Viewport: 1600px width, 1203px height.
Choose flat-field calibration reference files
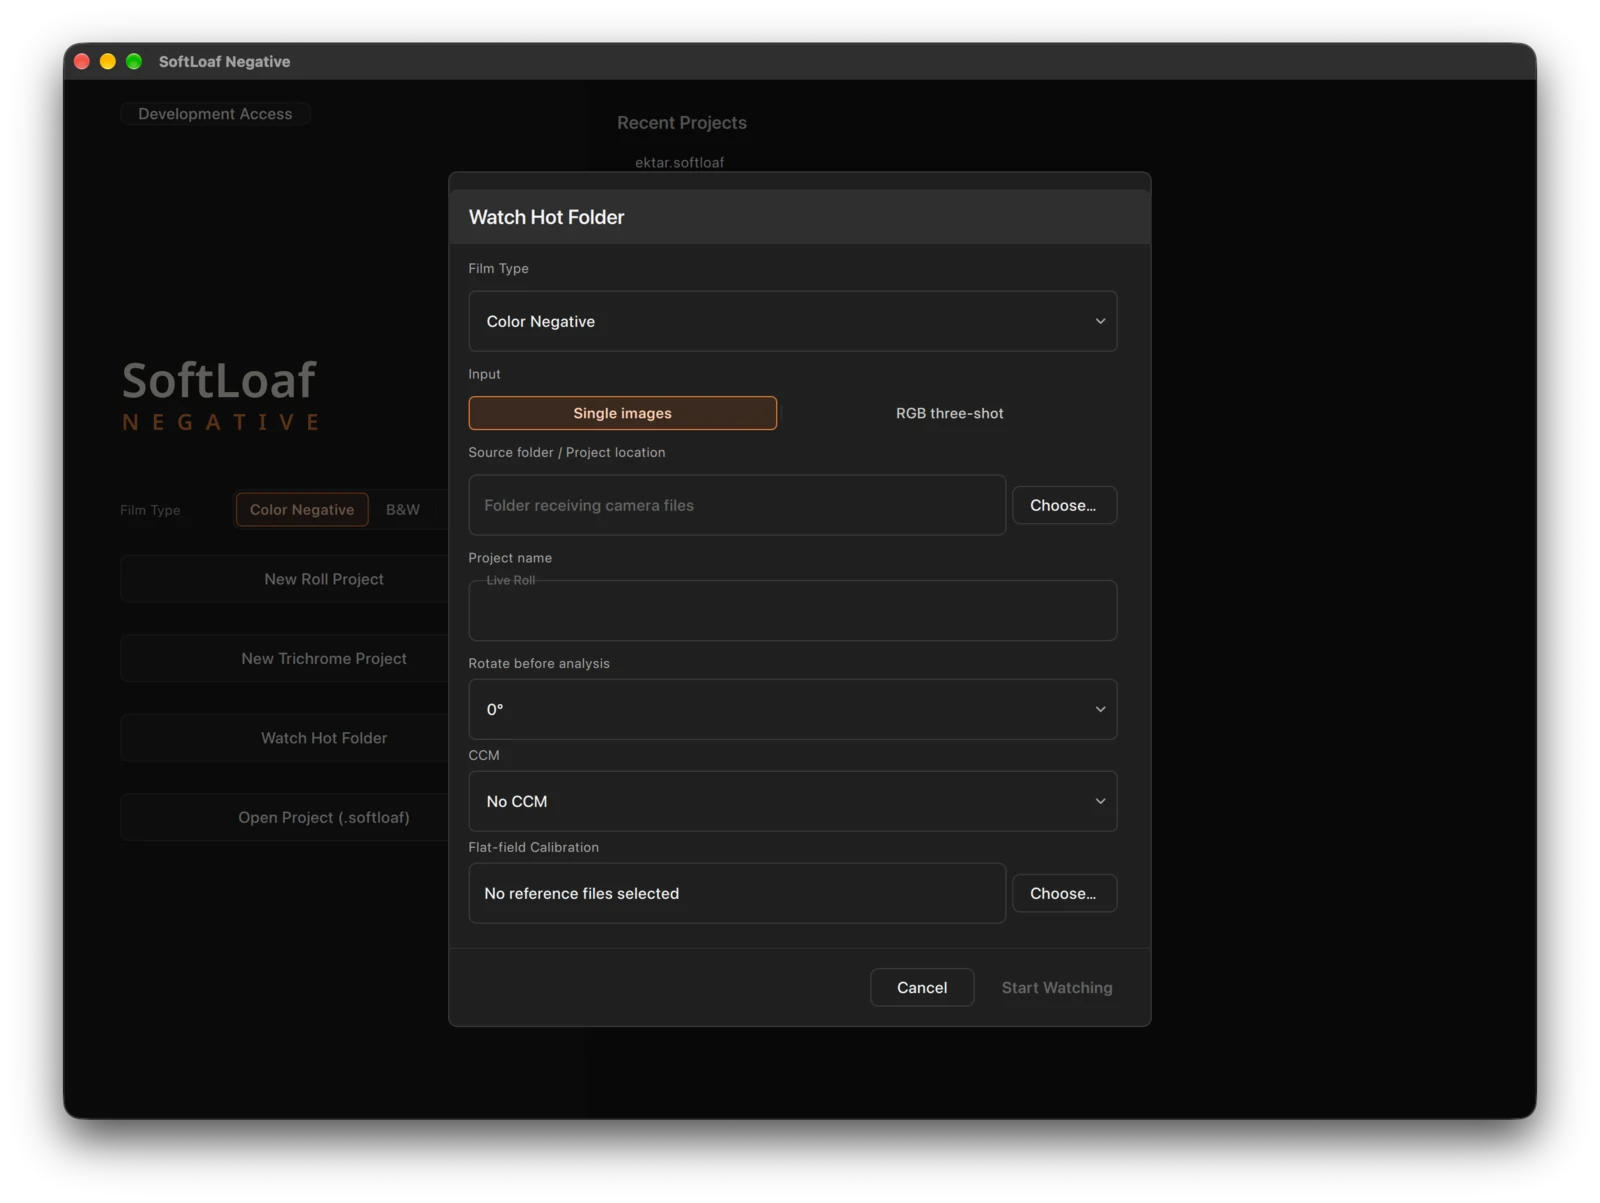pyautogui.click(x=1064, y=893)
